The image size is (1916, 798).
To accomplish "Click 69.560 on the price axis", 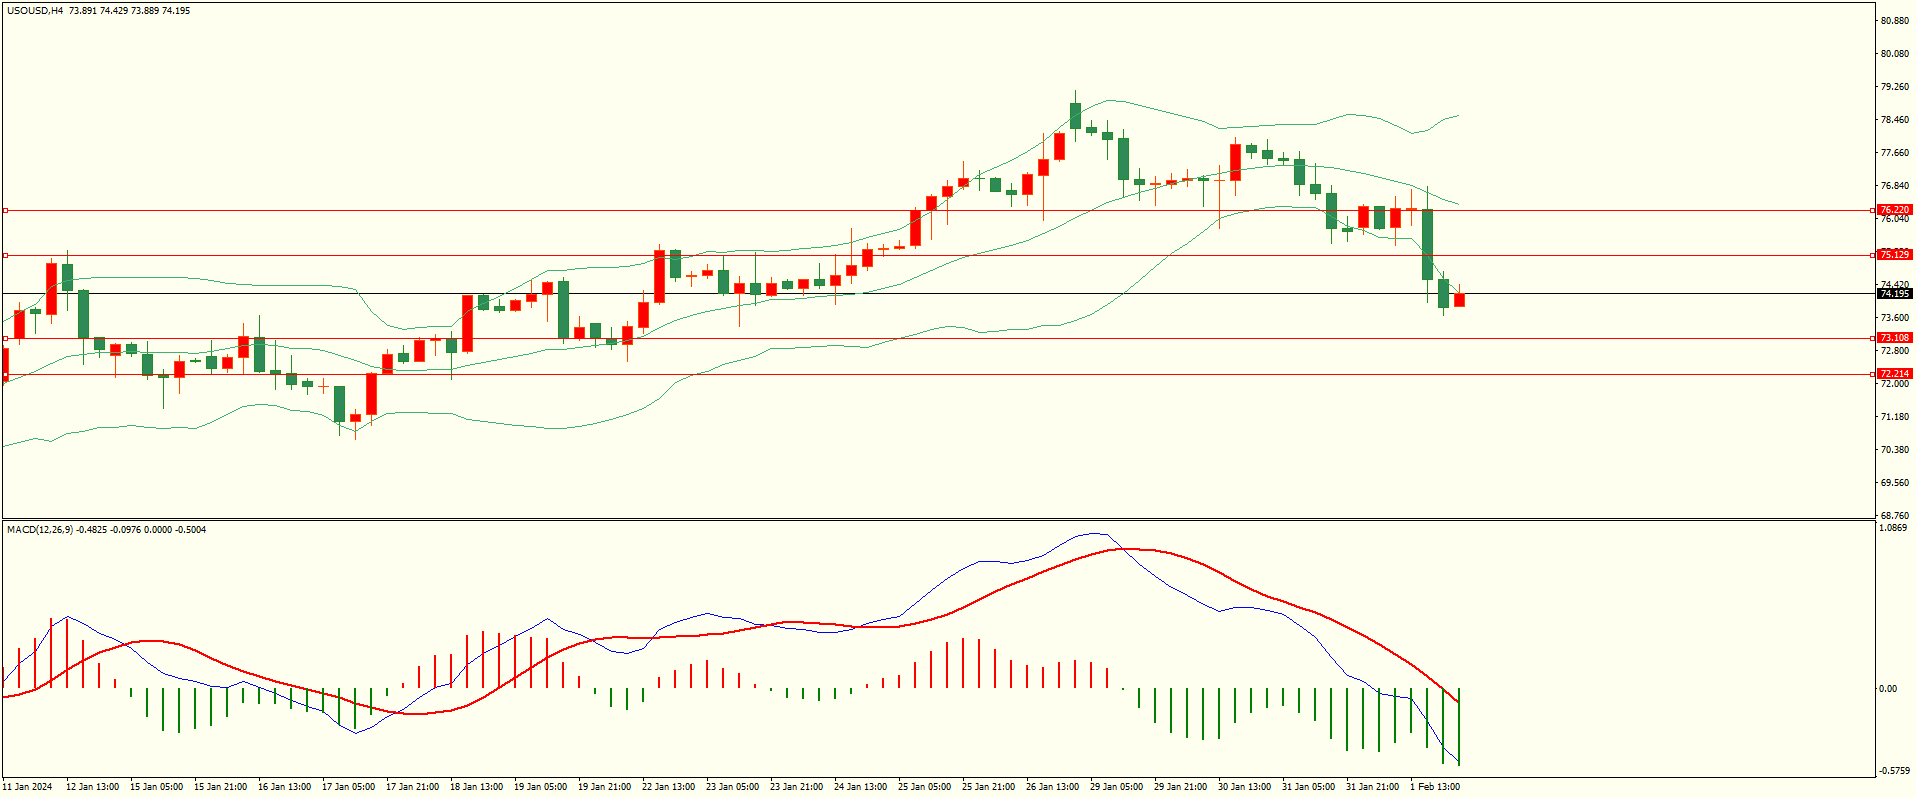I will tap(1896, 483).
